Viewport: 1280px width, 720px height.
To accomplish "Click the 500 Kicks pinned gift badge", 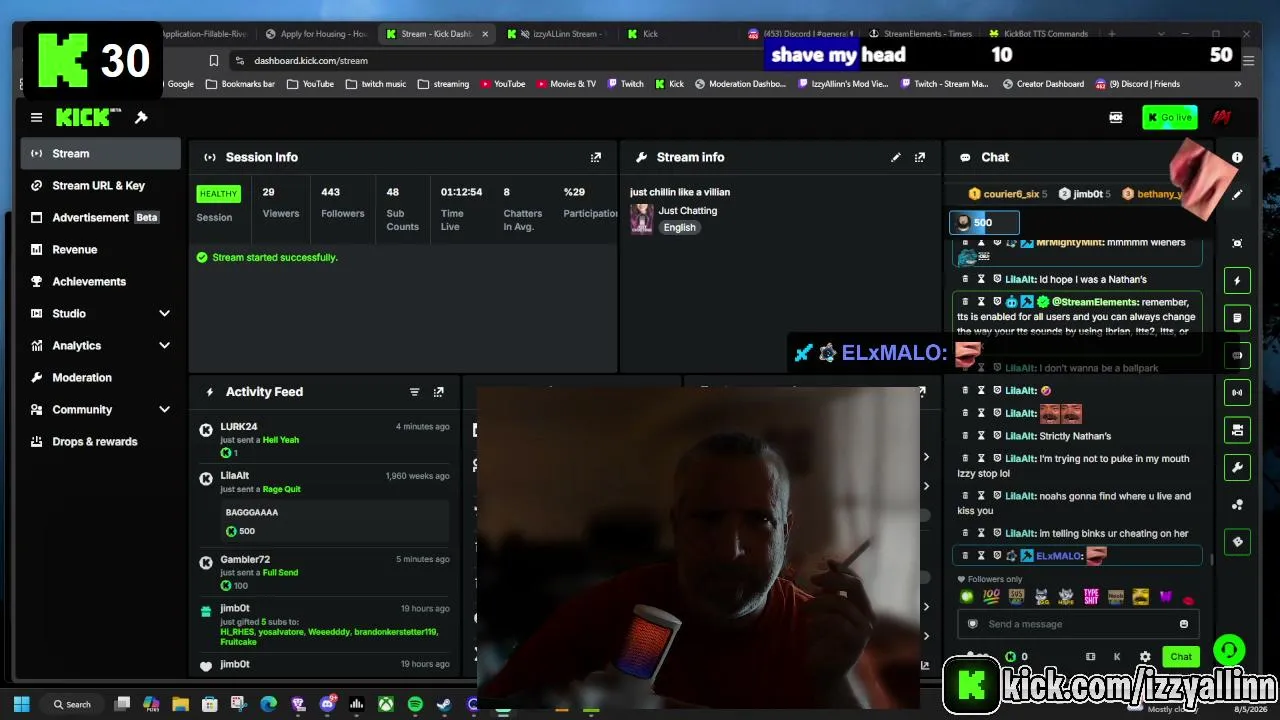I will (x=984, y=223).
